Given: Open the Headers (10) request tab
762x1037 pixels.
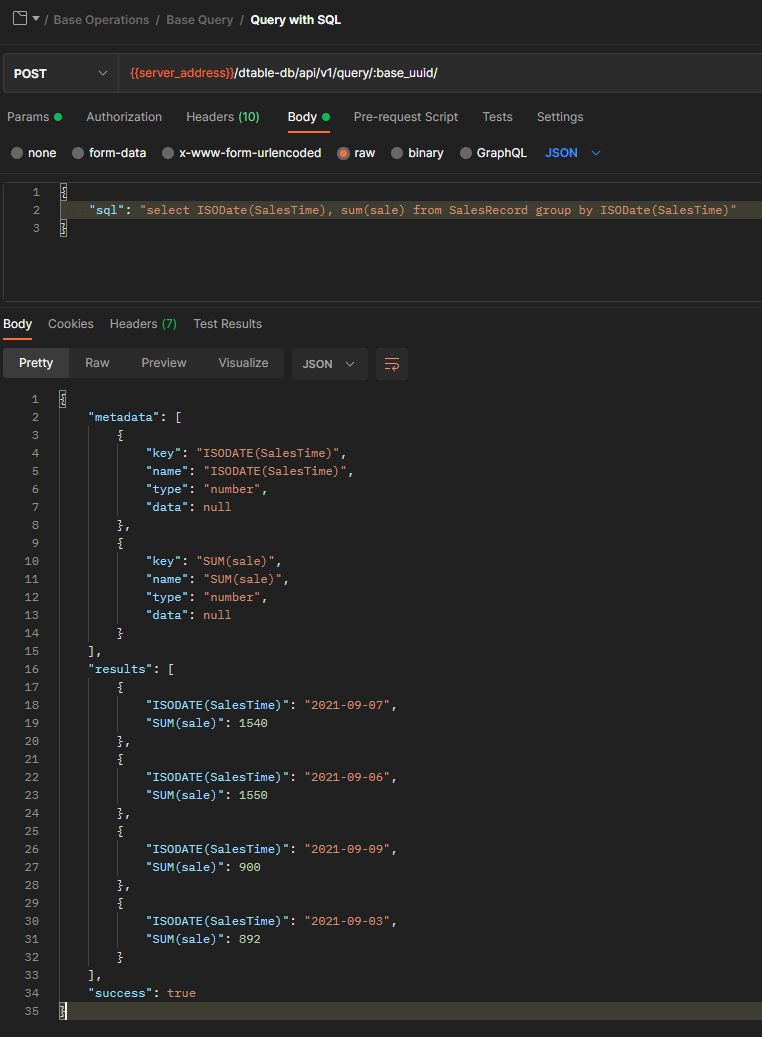Looking at the screenshot, I should 222,117.
